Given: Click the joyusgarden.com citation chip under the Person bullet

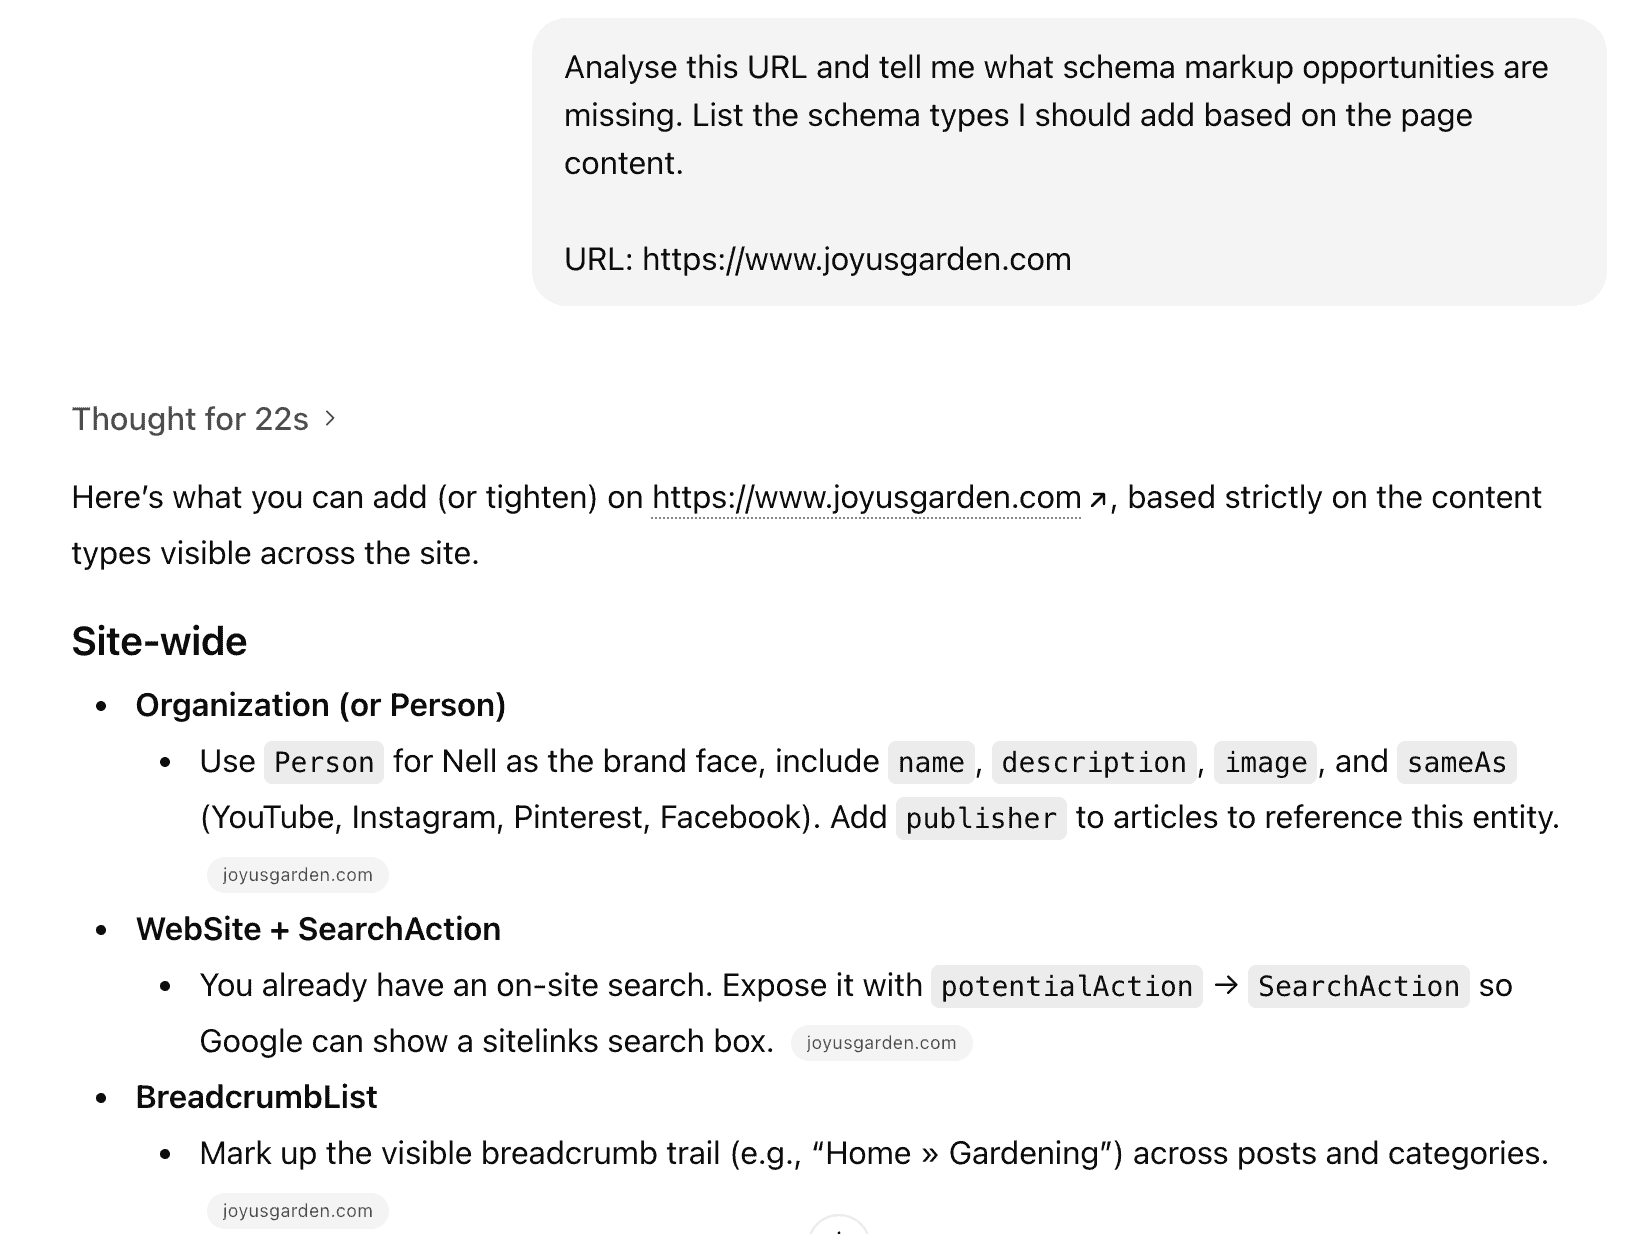Looking at the screenshot, I should point(296,874).
